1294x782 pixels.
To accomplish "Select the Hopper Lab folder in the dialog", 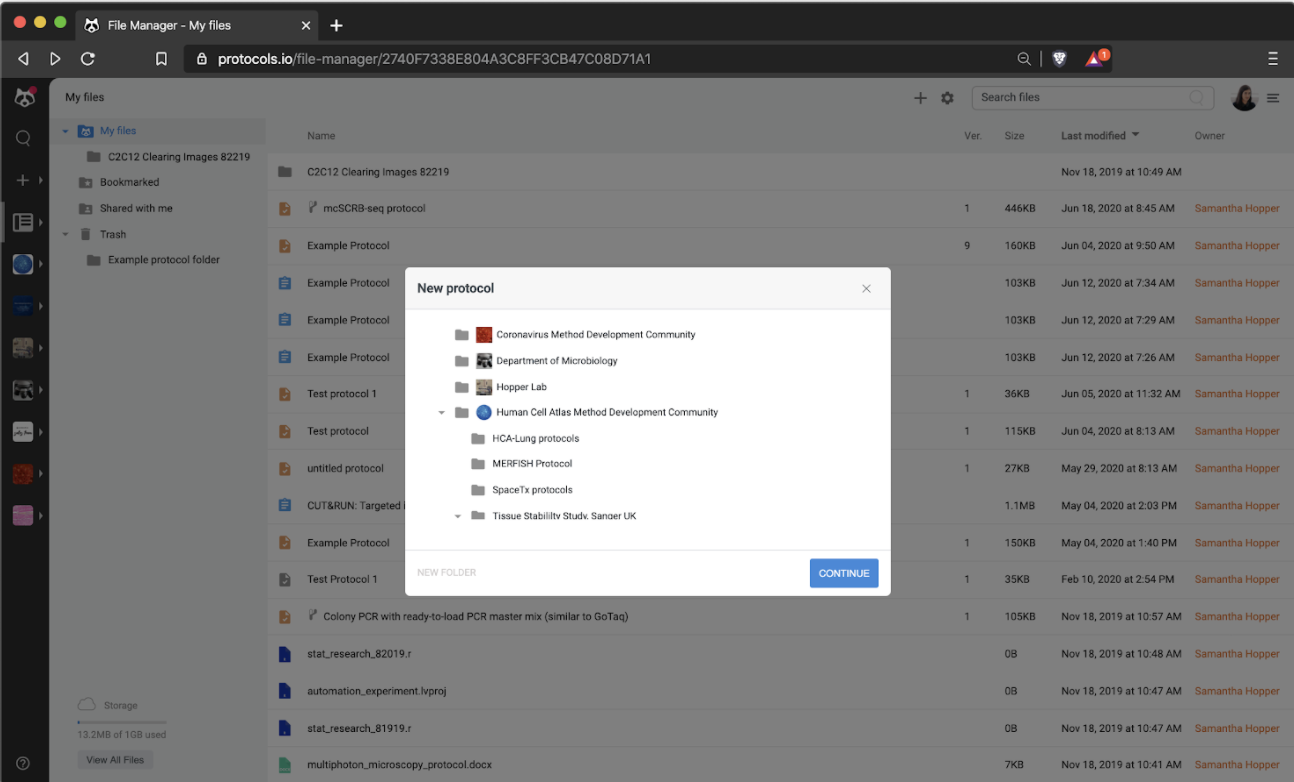I will (524, 386).
